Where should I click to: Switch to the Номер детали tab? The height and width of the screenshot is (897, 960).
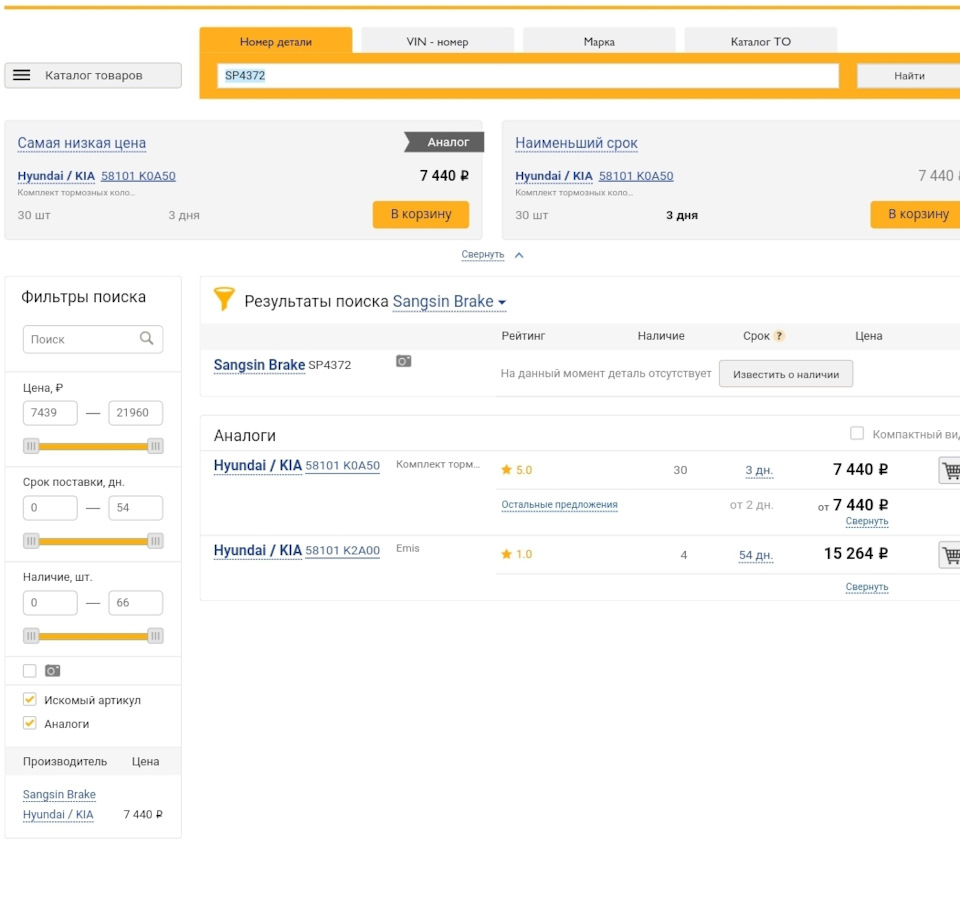pyautogui.click(x=276, y=42)
